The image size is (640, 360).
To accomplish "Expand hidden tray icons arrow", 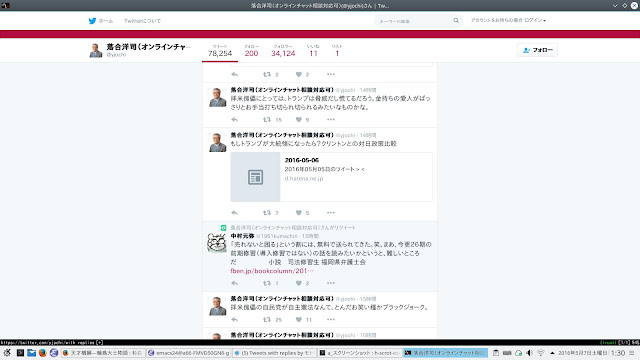I will click(552, 353).
